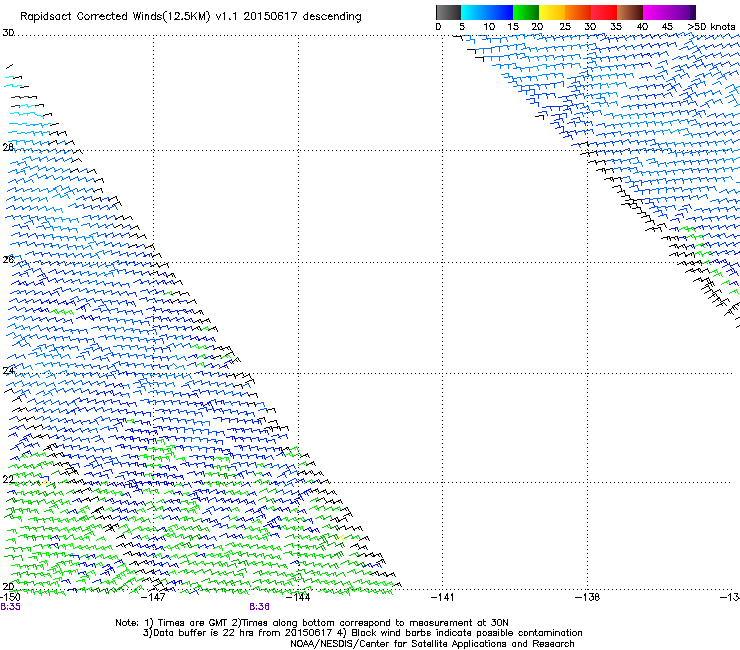Click the red 30-35 knots color segment

604,12
